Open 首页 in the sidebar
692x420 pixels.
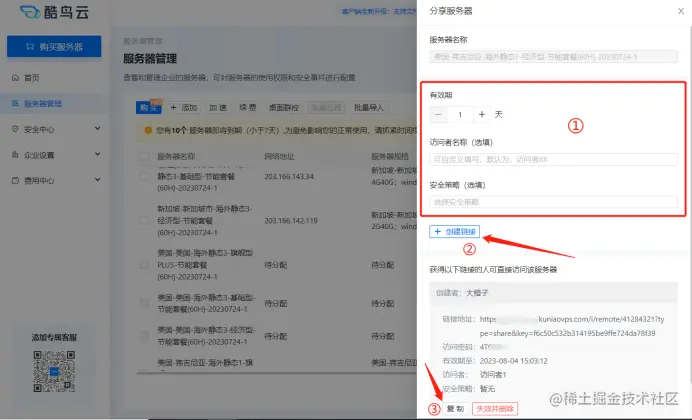pos(31,78)
